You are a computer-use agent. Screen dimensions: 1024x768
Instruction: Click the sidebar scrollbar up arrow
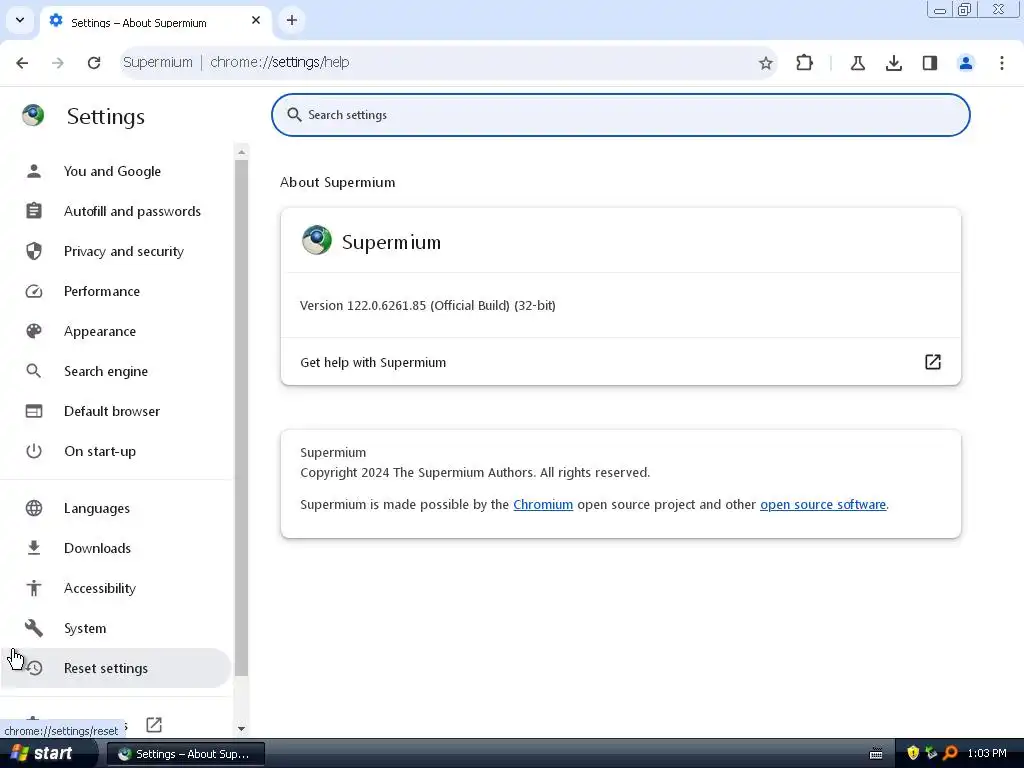pyautogui.click(x=242, y=152)
